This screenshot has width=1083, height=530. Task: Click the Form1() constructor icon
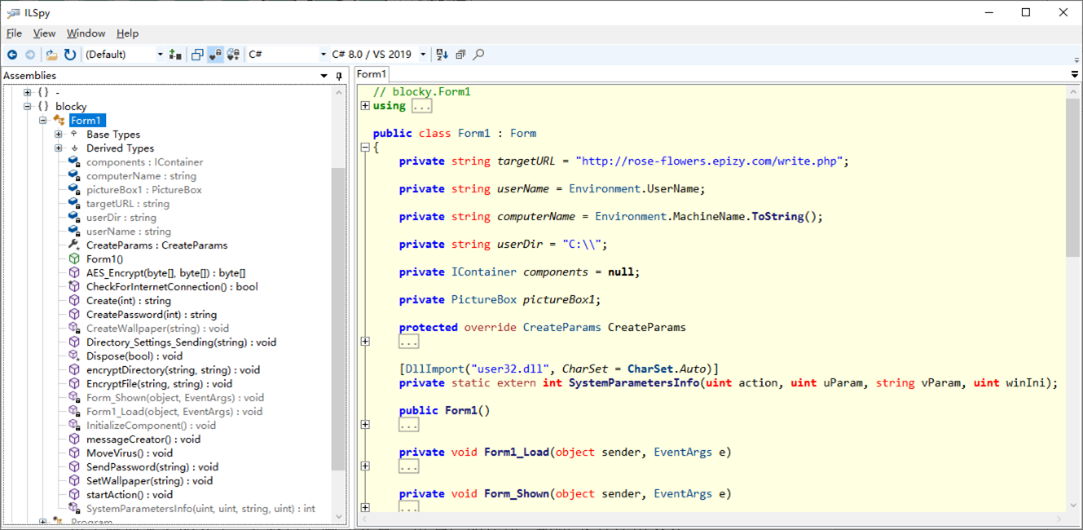point(75,258)
